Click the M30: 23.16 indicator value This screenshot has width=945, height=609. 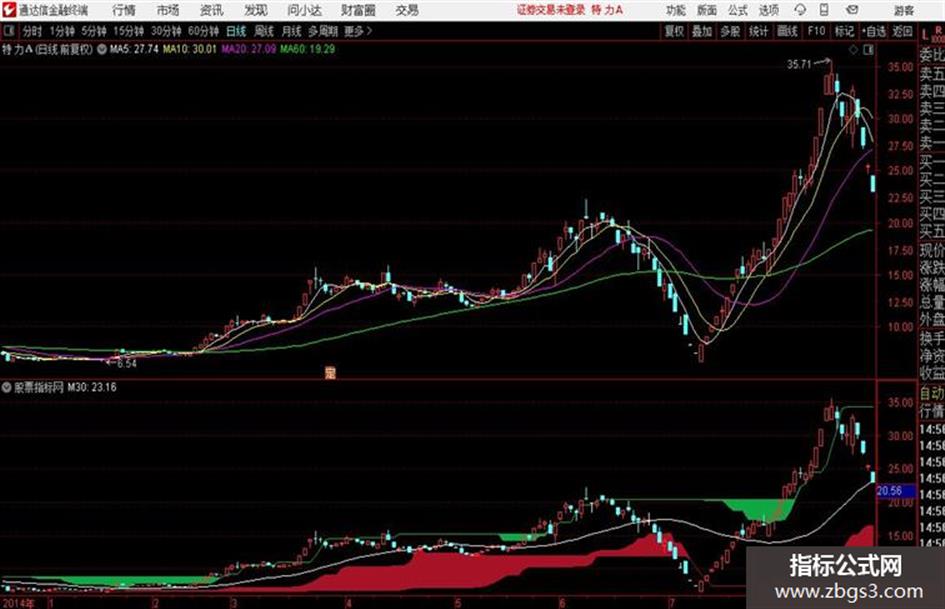pyautogui.click(x=92, y=387)
